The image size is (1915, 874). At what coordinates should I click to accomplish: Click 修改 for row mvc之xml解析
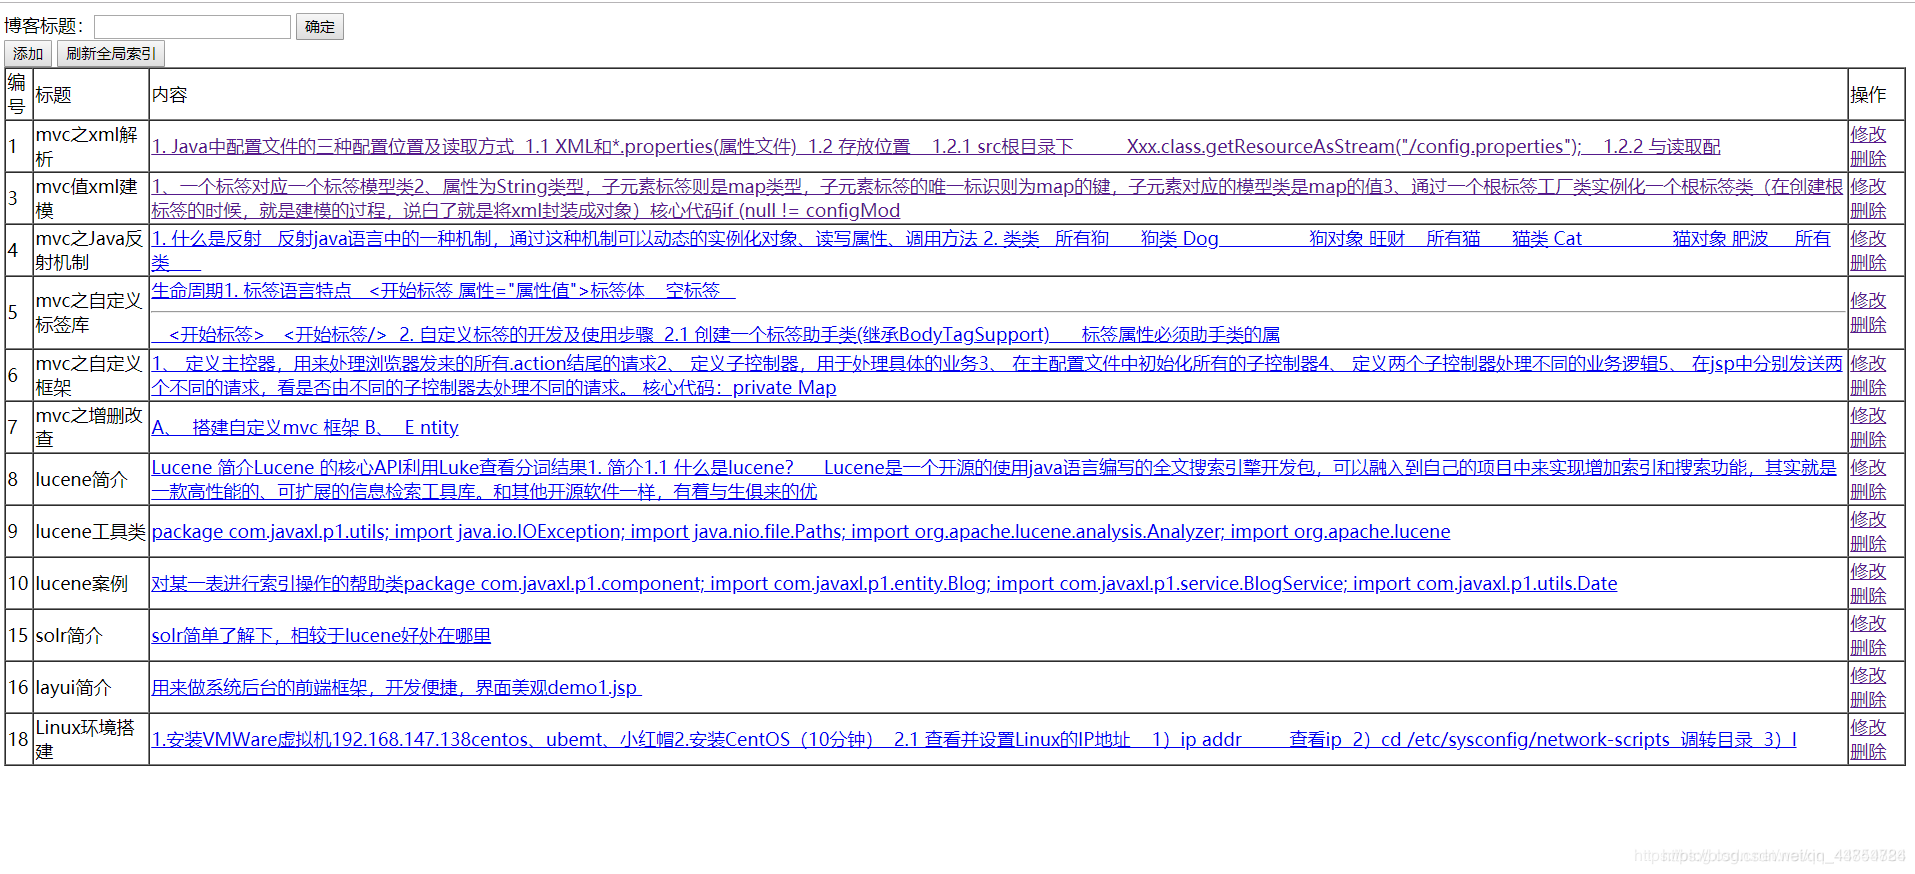click(x=1868, y=134)
